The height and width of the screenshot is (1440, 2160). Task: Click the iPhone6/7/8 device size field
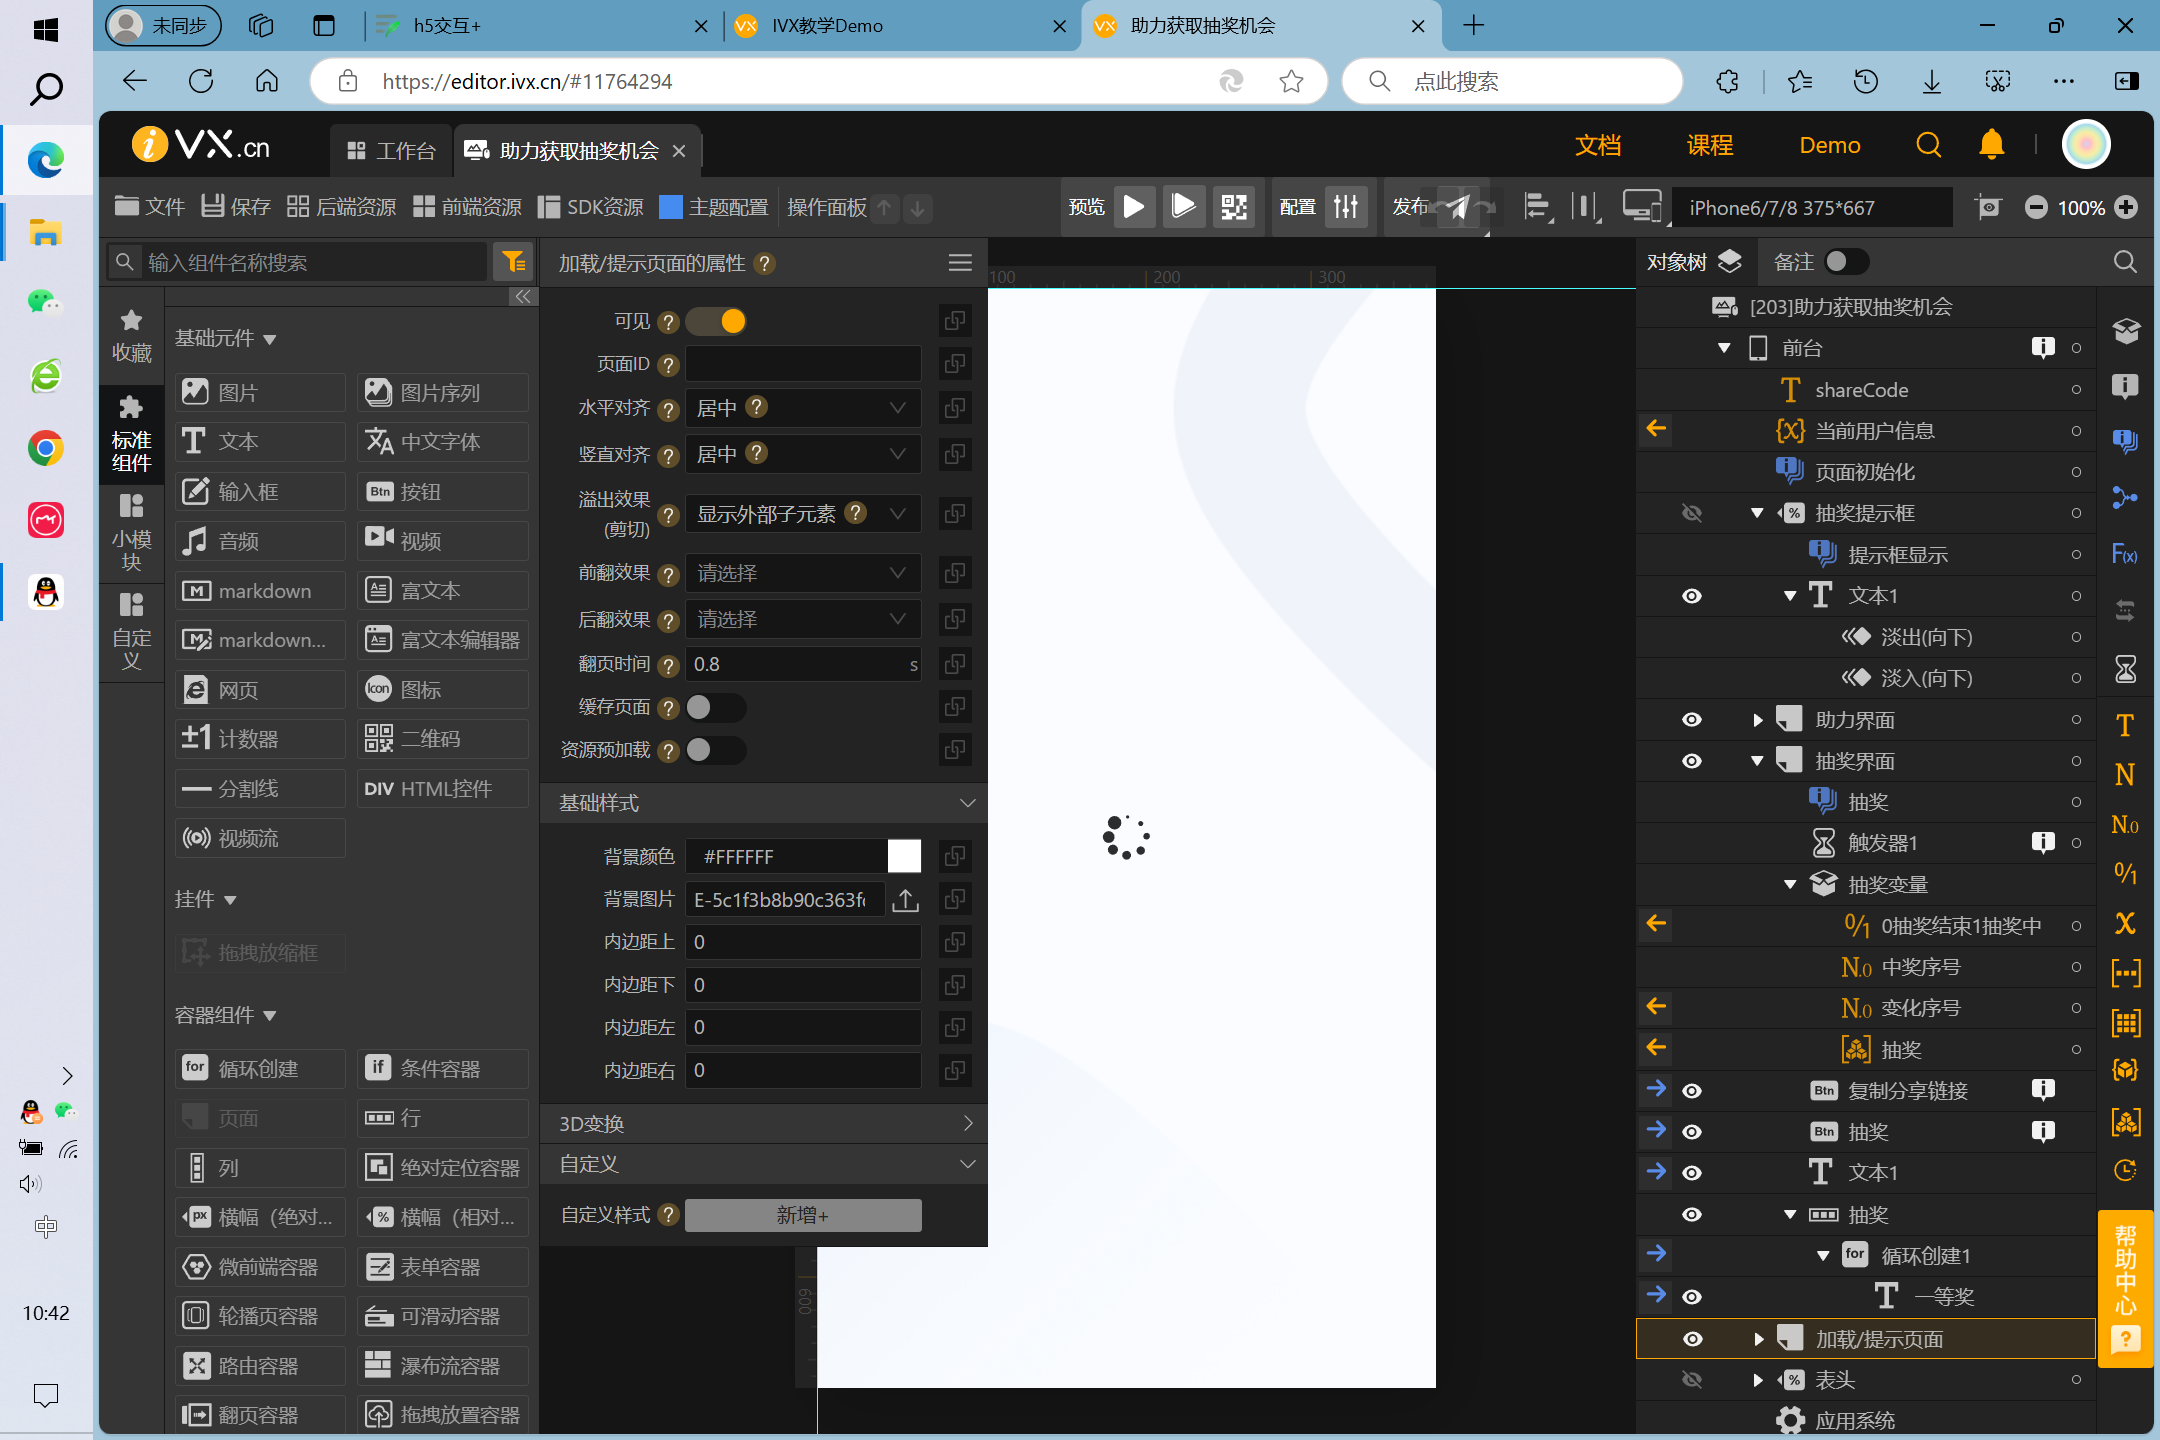coord(1812,207)
